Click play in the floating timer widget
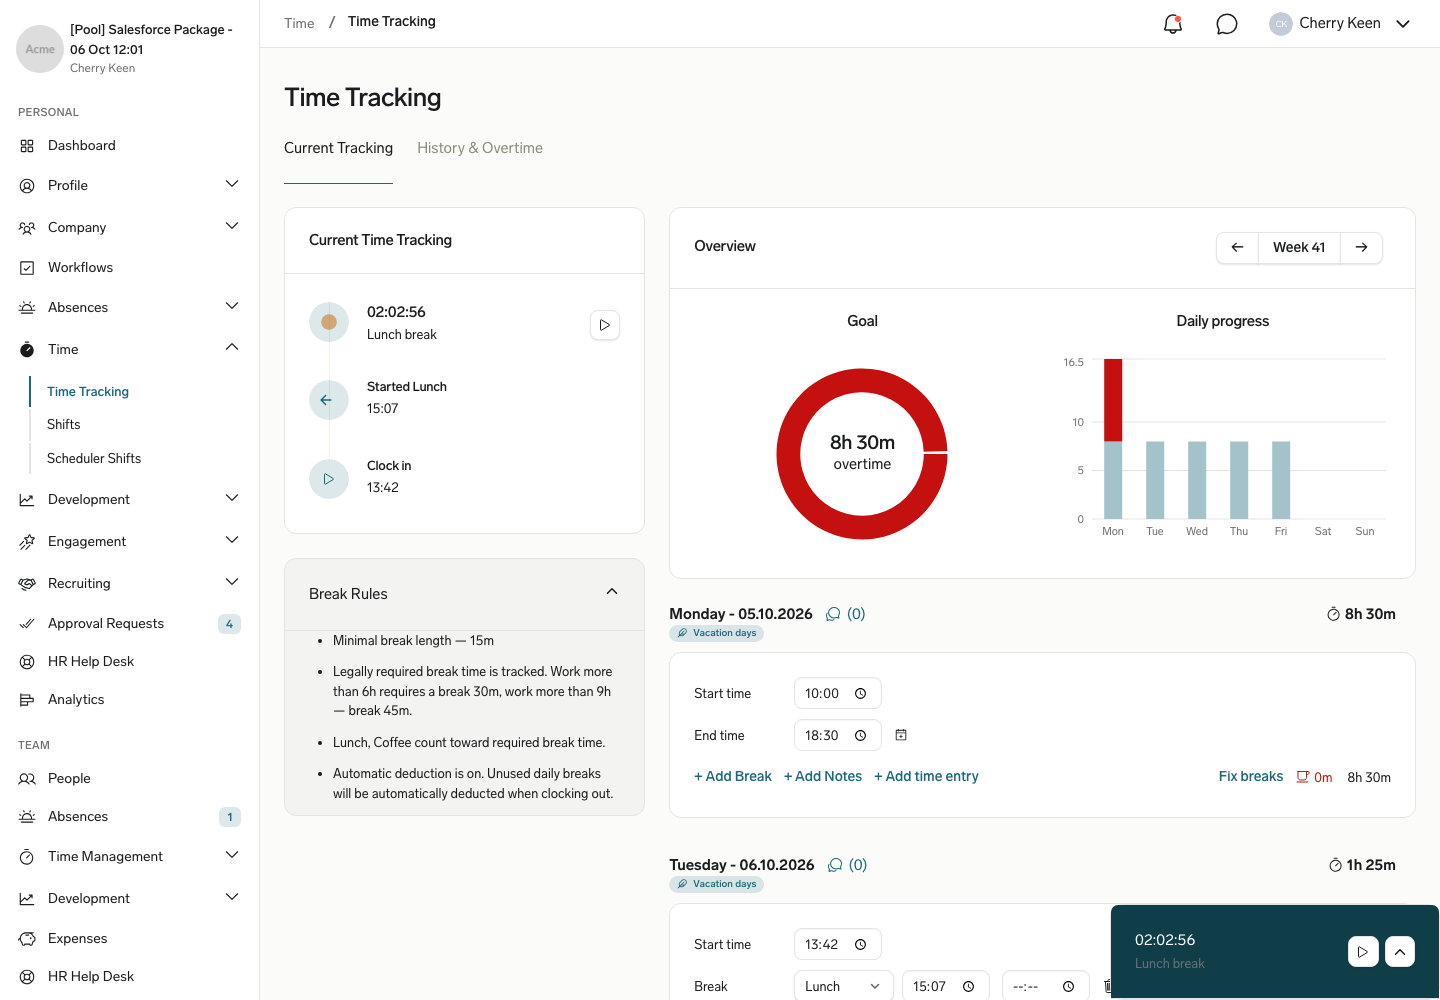 [1363, 952]
